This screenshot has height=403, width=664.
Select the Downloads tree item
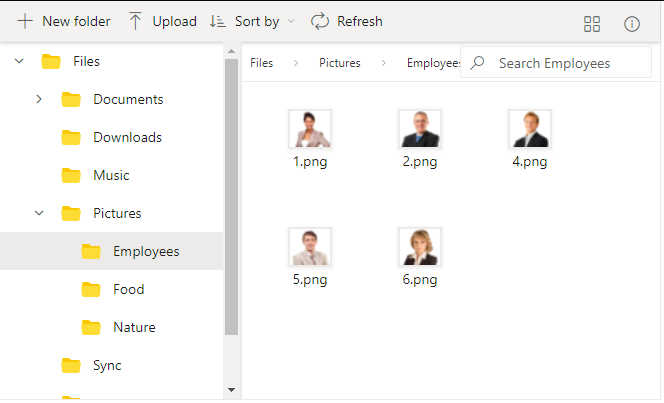tap(111, 138)
